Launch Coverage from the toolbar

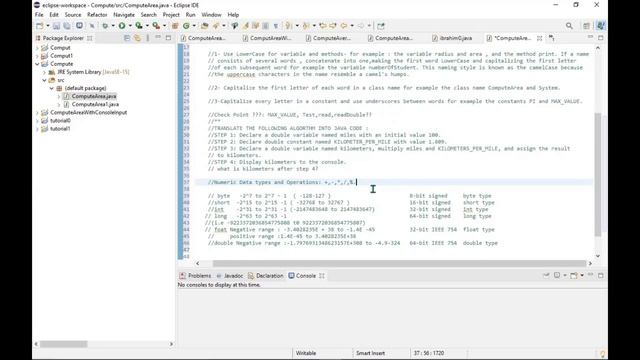139,26
